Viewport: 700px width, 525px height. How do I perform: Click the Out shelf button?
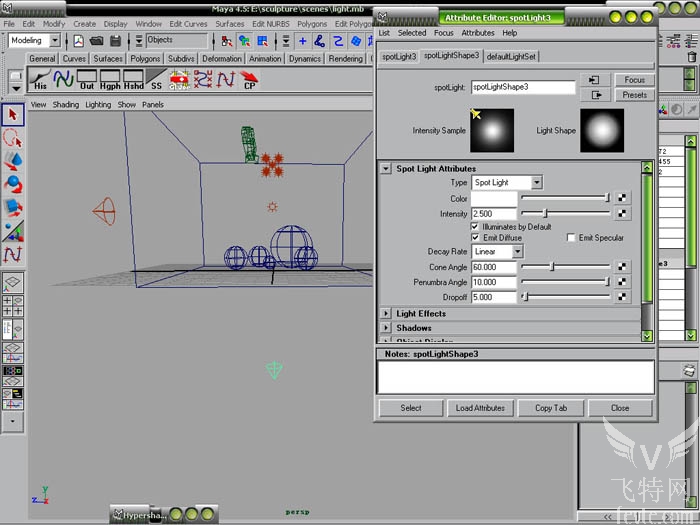[x=87, y=80]
